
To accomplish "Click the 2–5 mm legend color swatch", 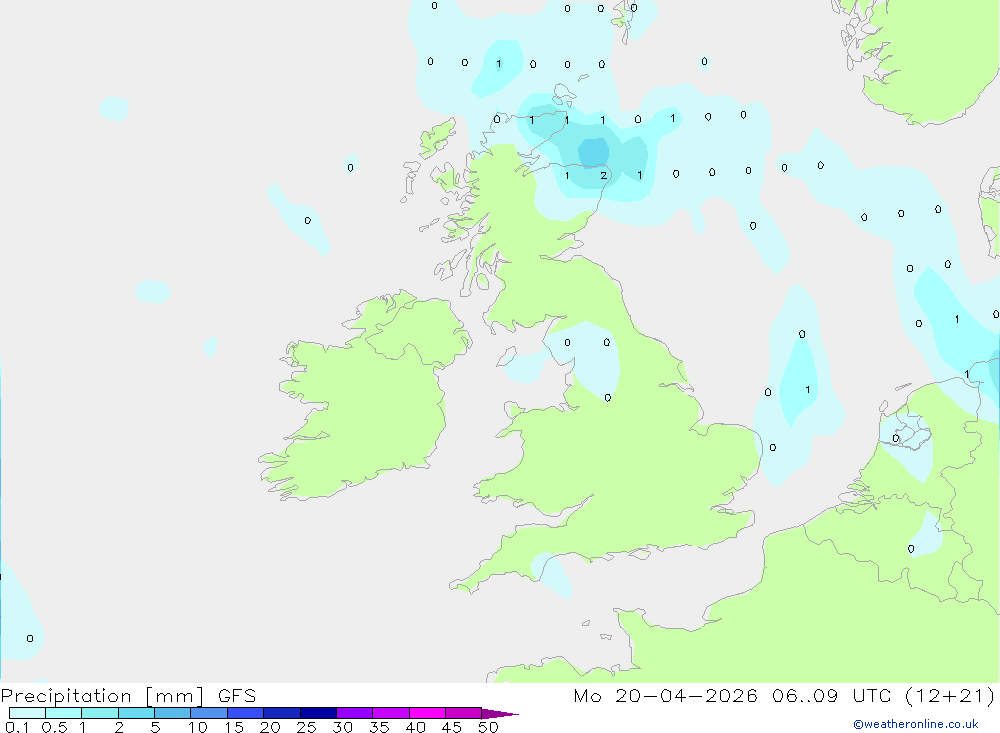I will (136, 713).
